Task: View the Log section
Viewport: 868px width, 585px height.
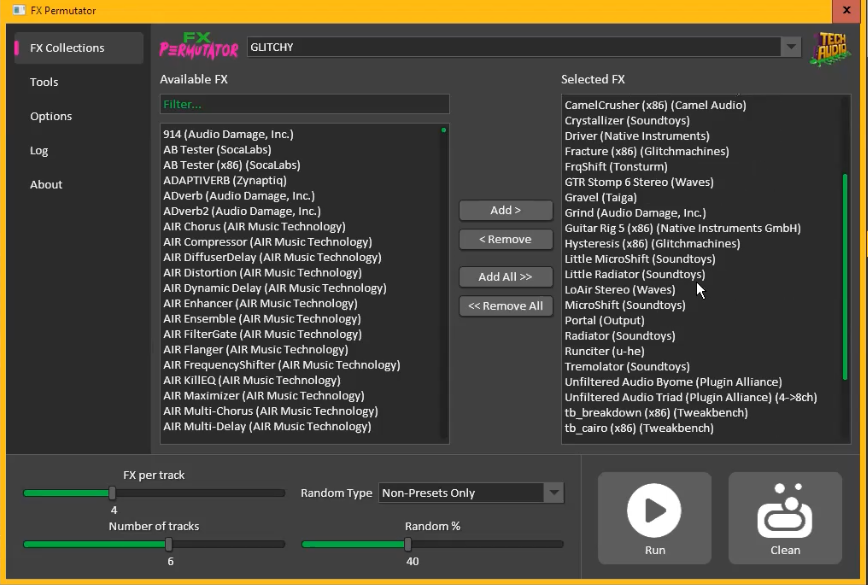Action: coord(39,150)
